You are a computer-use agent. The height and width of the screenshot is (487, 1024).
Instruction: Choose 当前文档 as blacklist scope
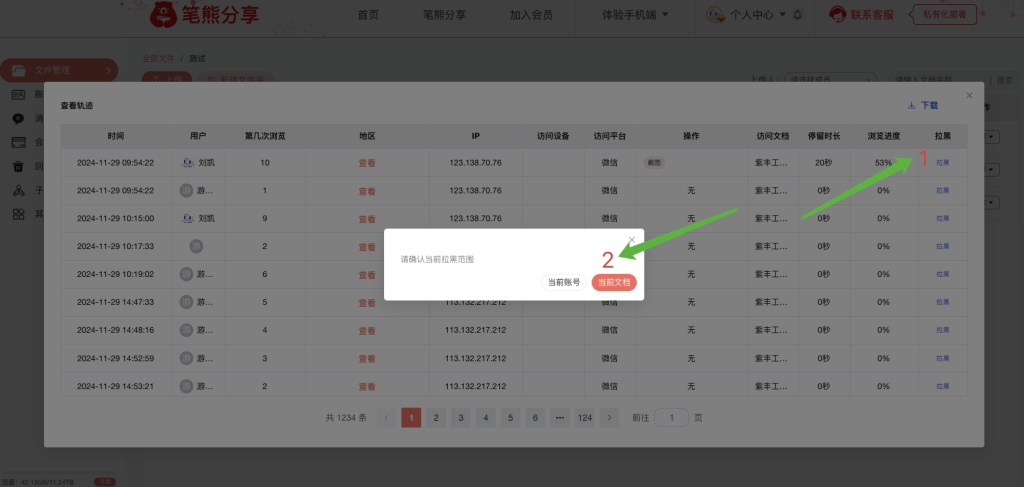(614, 283)
